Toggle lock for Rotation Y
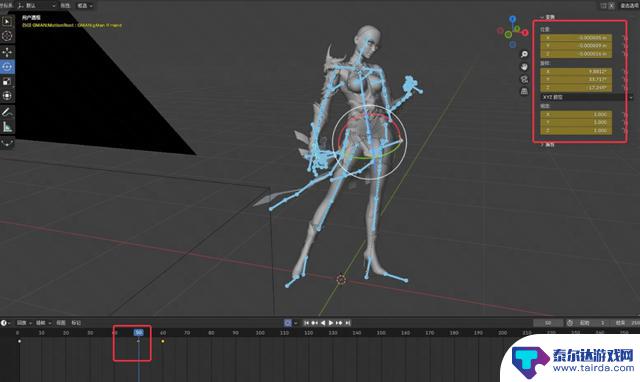640x382 pixels. (624, 80)
